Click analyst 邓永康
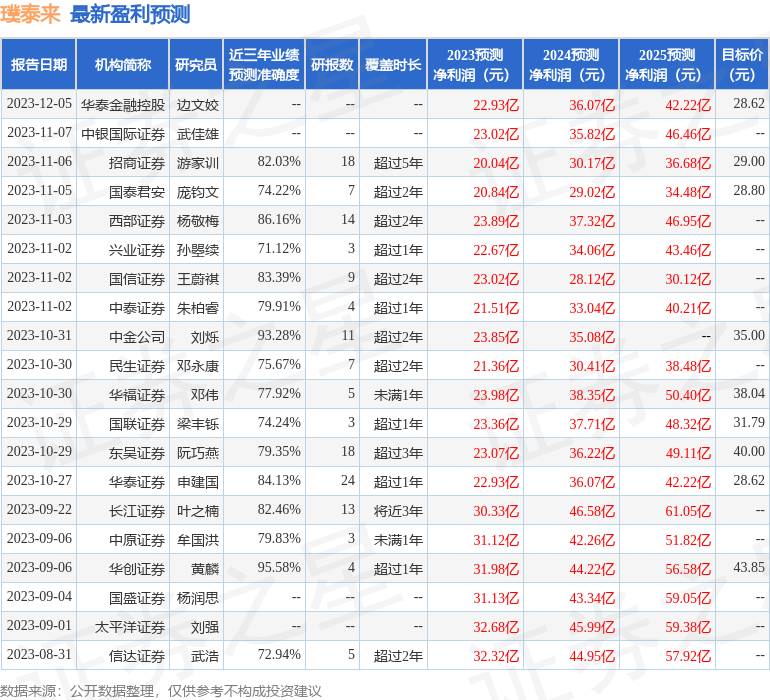This screenshot has width=770, height=700. [x=198, y=365]
